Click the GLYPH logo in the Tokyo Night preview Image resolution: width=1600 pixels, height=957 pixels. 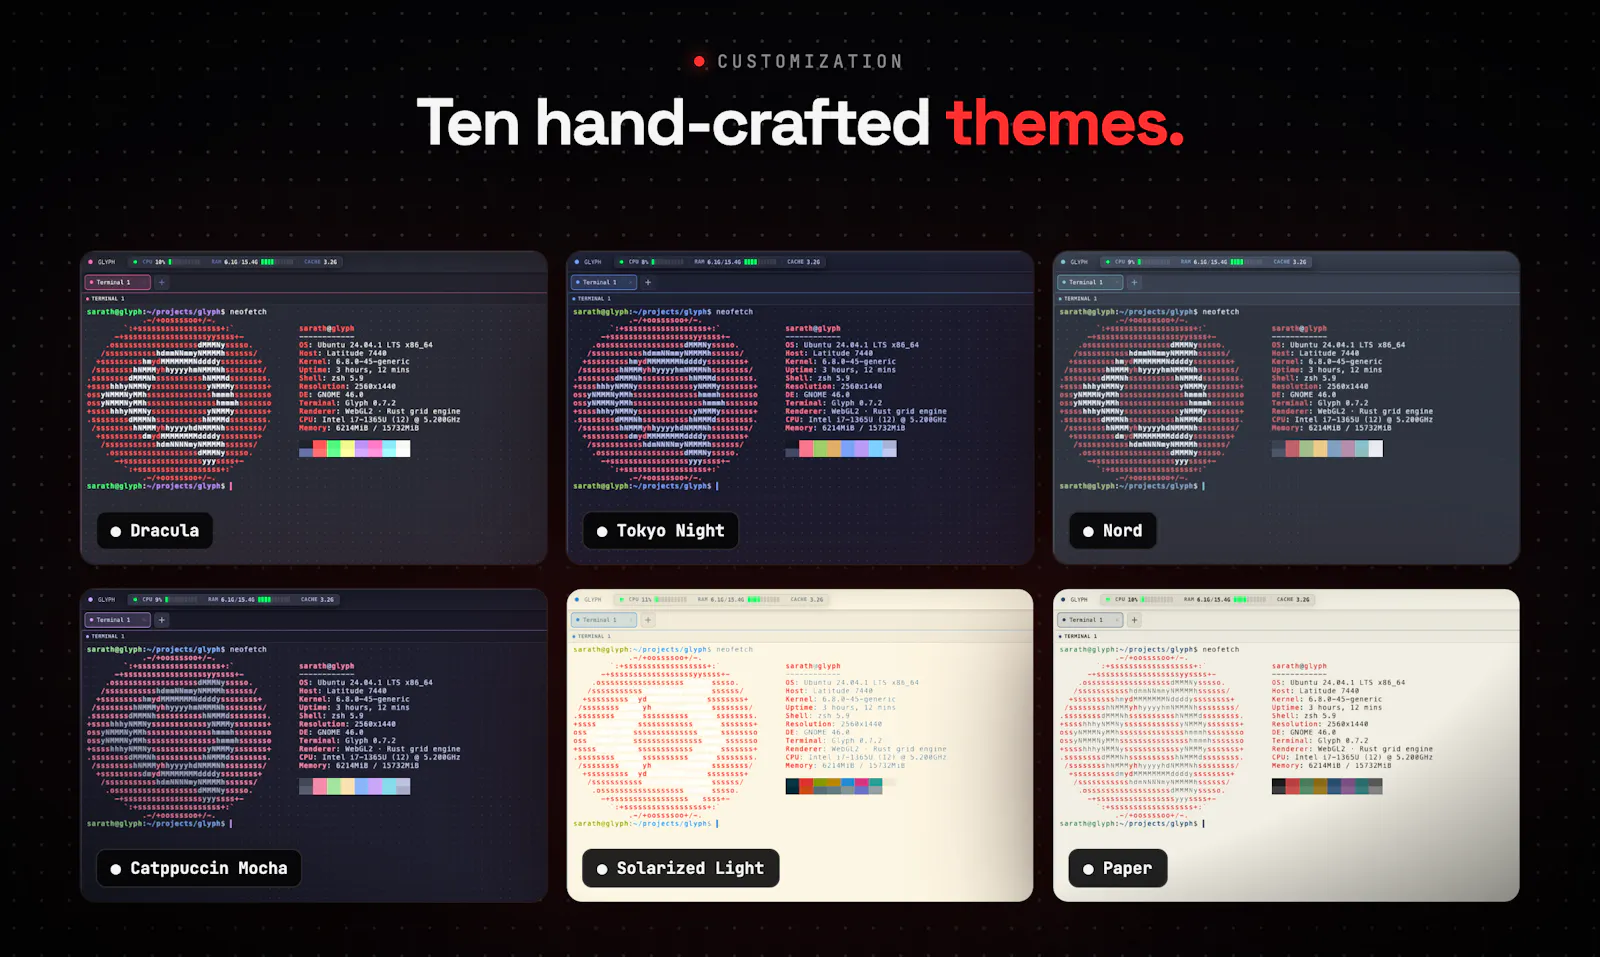pos(589,262)
